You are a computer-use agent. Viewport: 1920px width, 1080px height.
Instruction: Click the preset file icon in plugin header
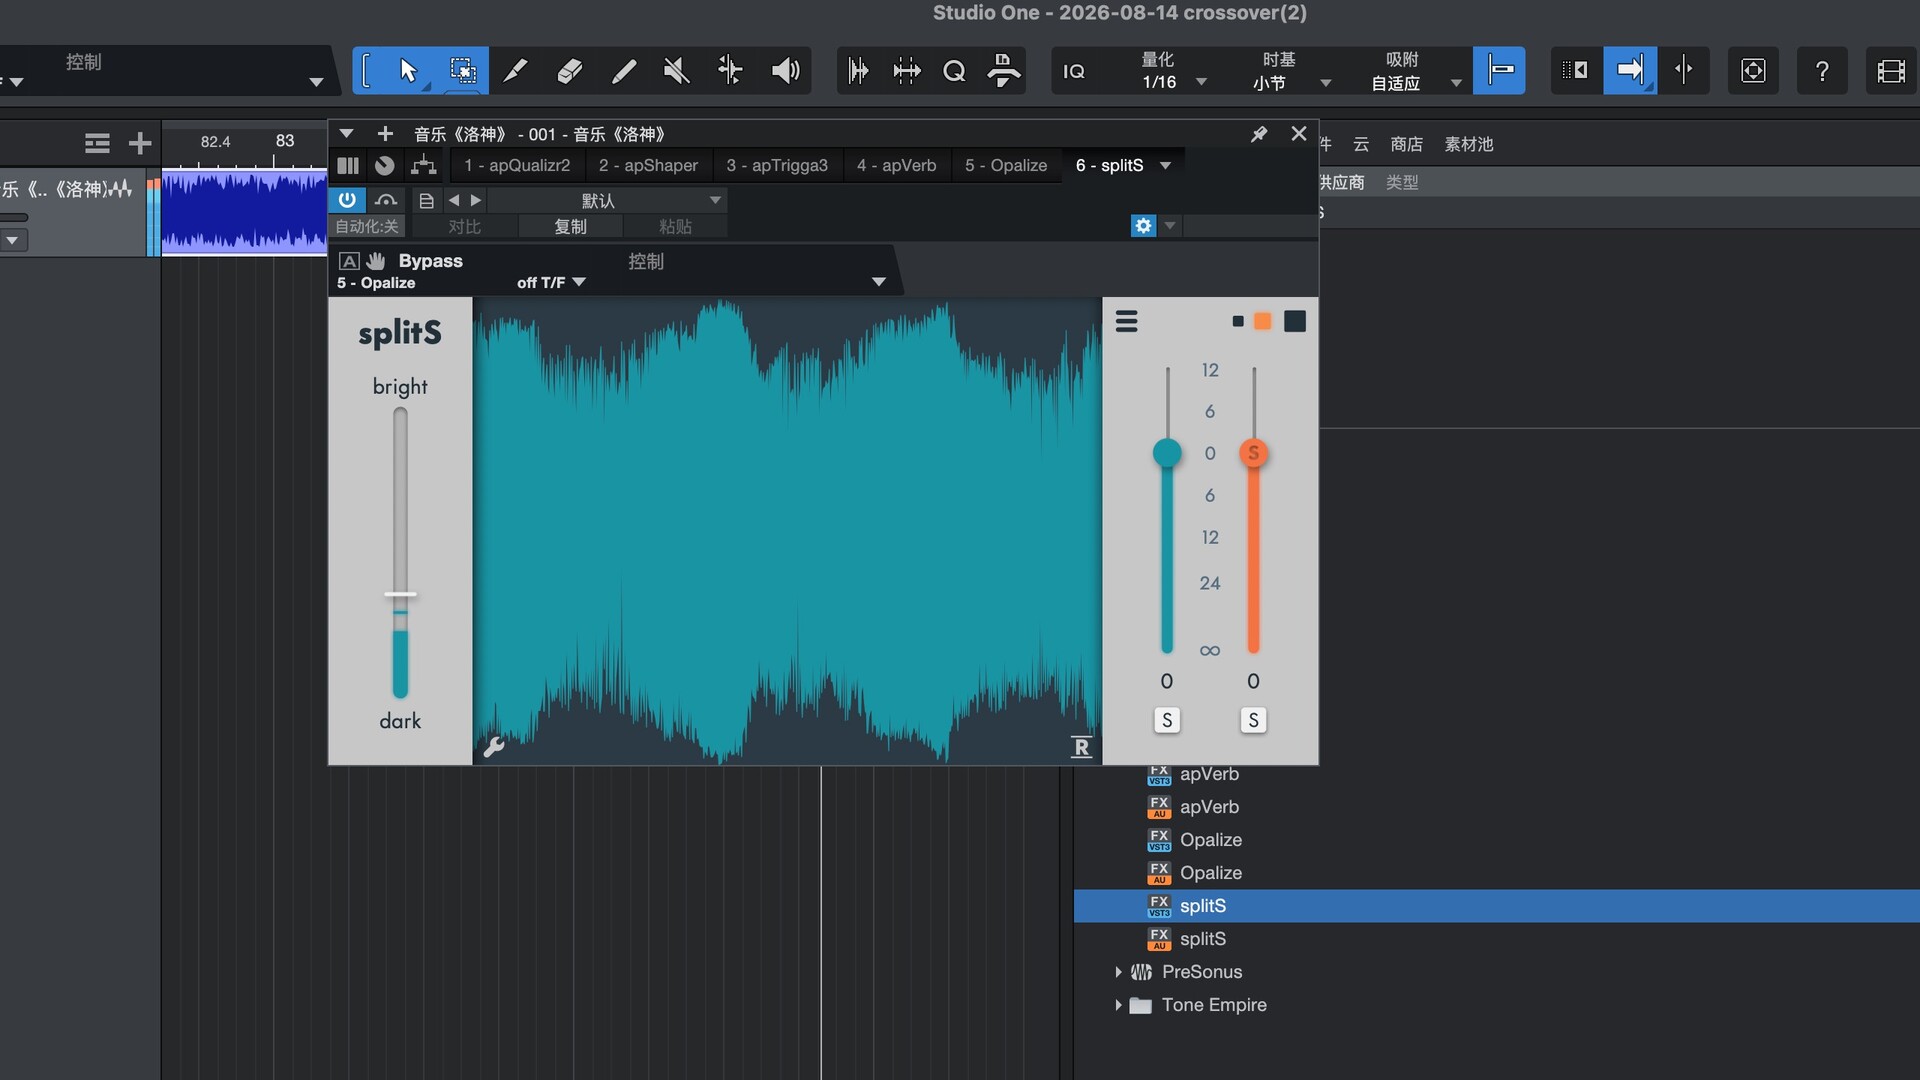click(x=426, y=201)
